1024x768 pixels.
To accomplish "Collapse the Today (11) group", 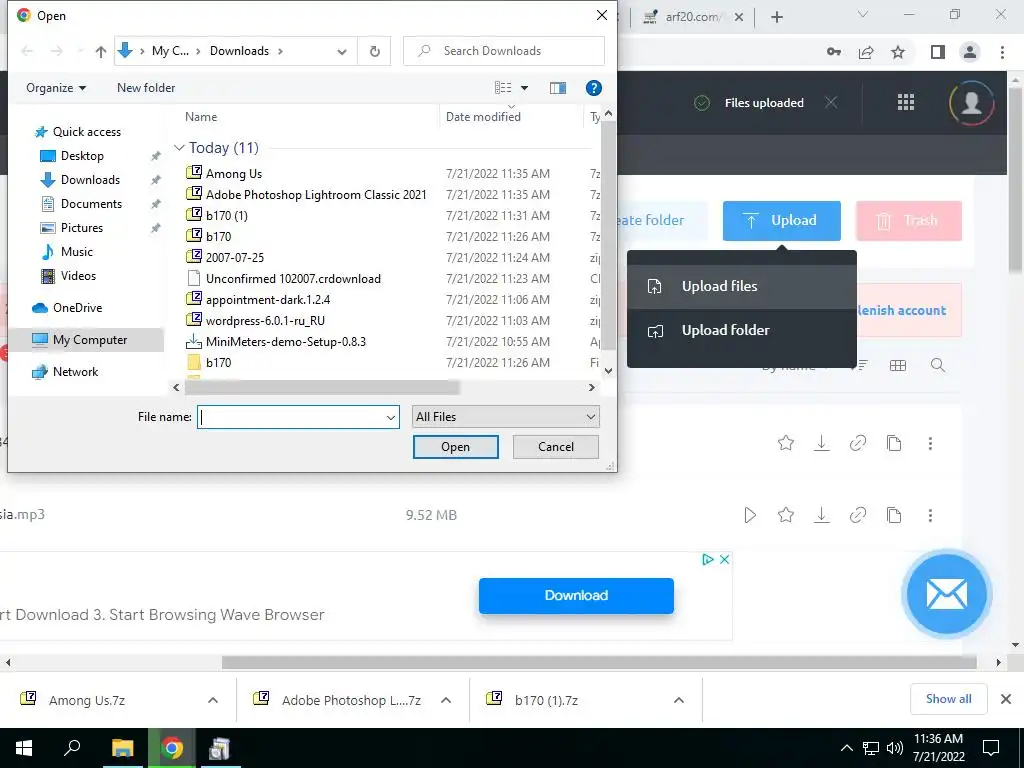I will point(179,148).
